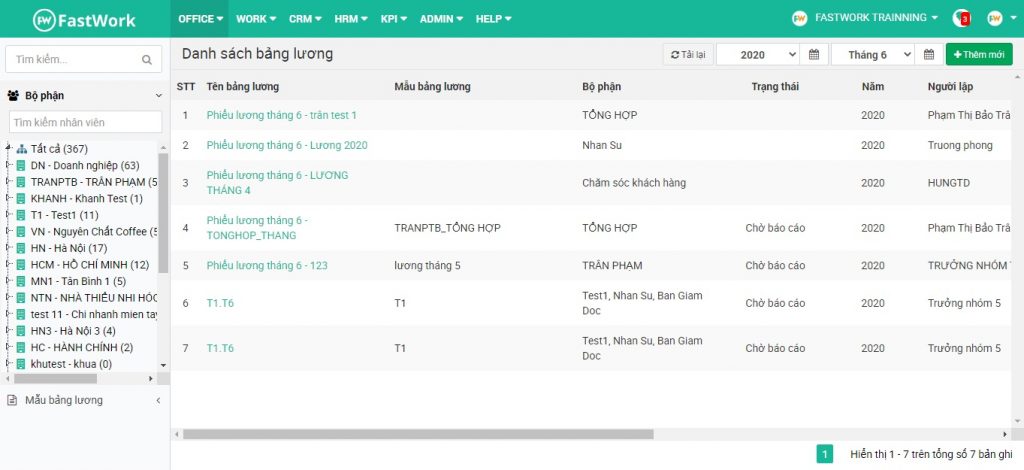Image resolution: width=1024 pixels, height=470 pixels.
Task: Open notifications globe icon
Action: tap(961, 18)
